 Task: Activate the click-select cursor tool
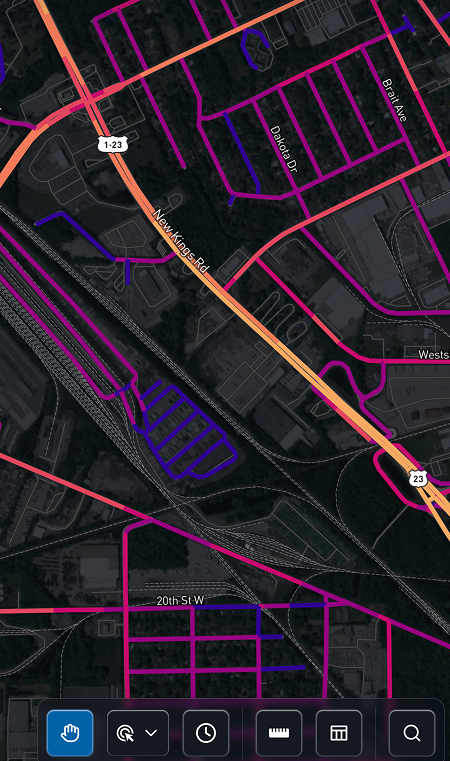(125, 733)
